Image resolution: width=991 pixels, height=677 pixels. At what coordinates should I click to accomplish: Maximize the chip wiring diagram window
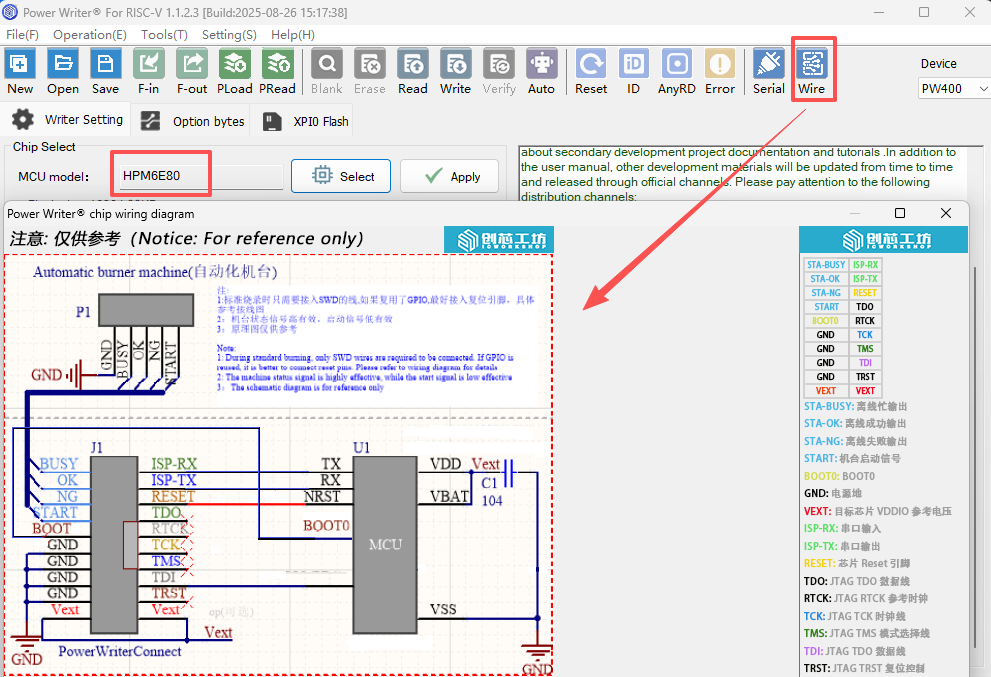pyautogui.click(x=900, y=213)
